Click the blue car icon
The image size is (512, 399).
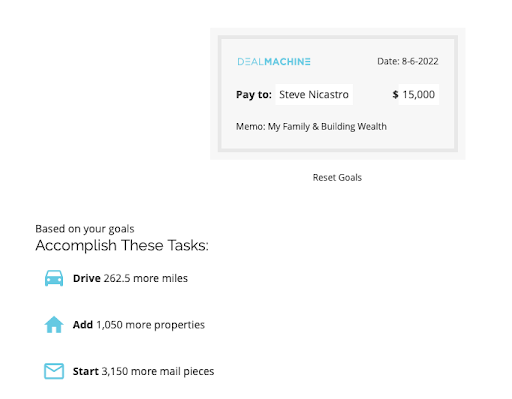(54, 278)
